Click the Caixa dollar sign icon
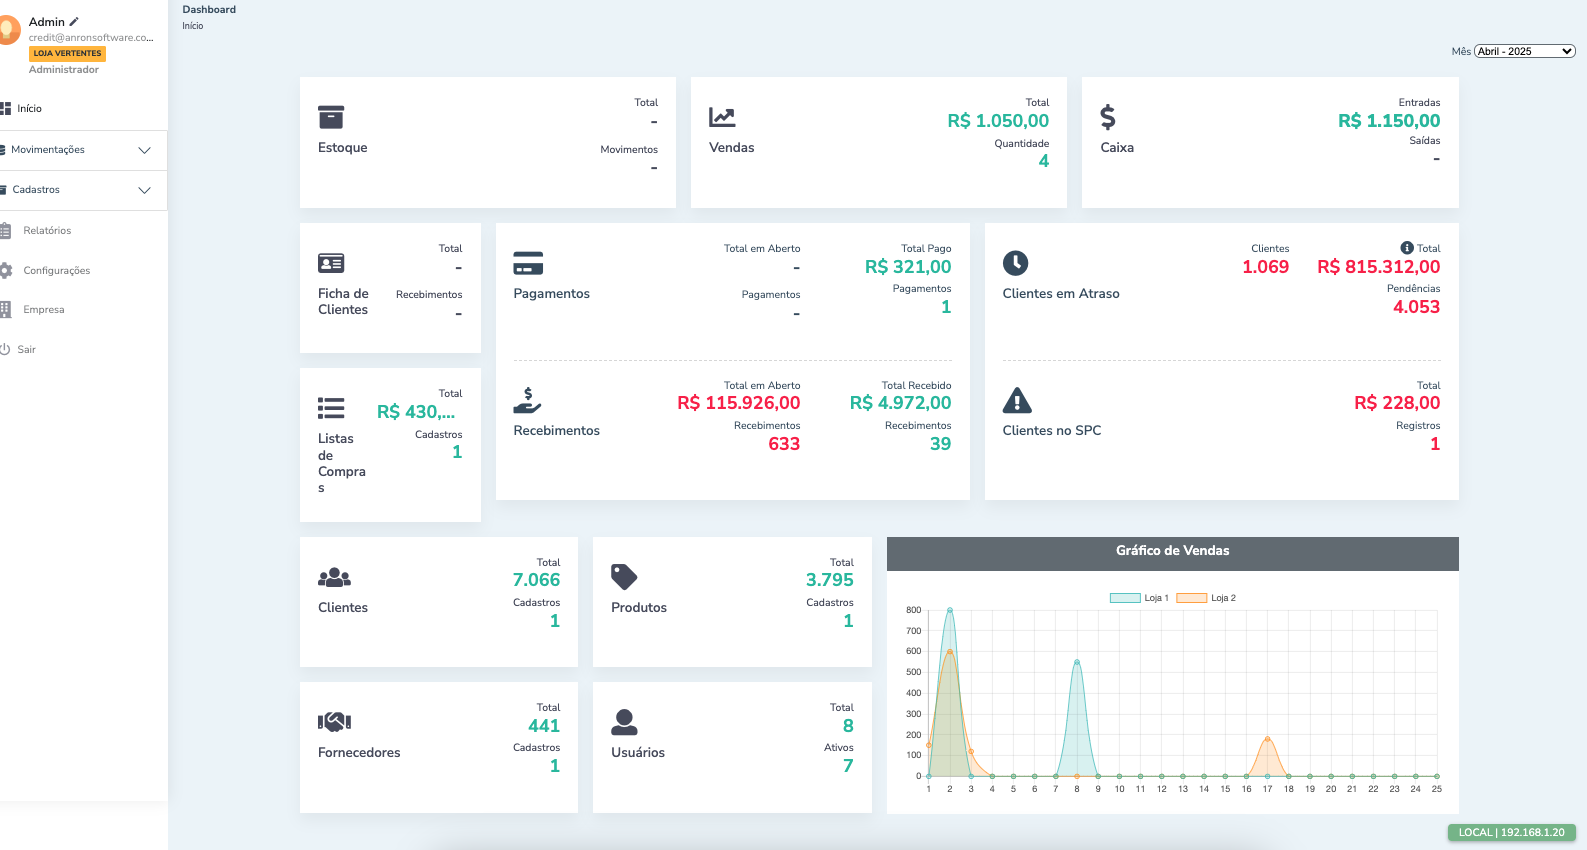Image resolution: width=1587 pixels, height=850 pixels. coord(1107,117)
